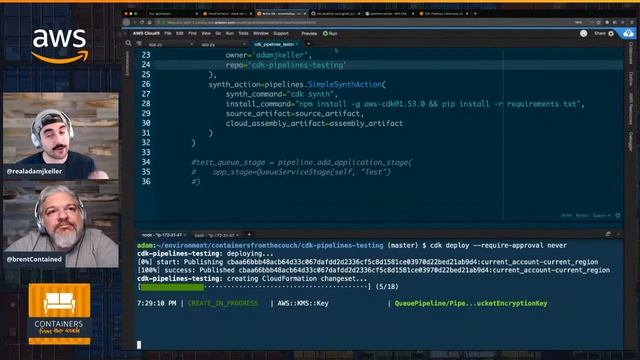This screenshot has height=360, width=640.
Task: Switch to the first browser tab
Action: pos(172,13)
